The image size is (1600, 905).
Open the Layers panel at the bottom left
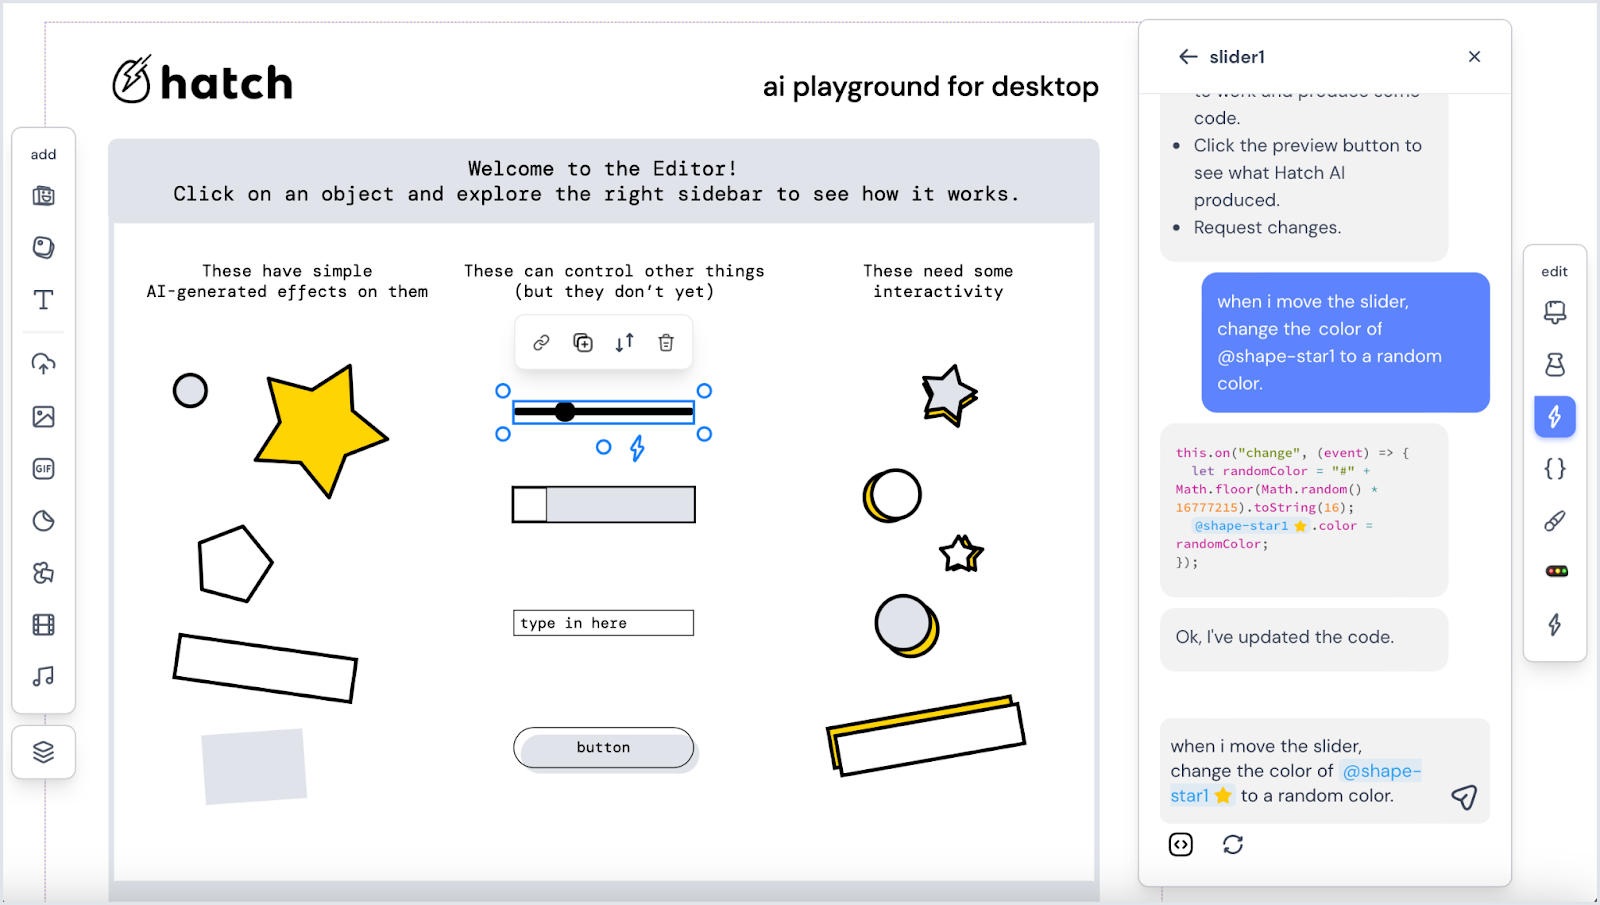[x=43, y=752]
